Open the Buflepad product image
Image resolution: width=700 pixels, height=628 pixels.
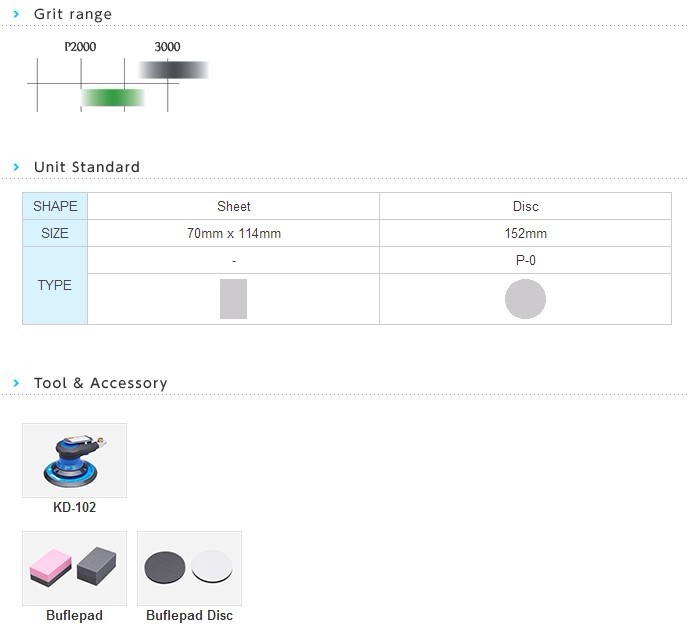point(74,567)
